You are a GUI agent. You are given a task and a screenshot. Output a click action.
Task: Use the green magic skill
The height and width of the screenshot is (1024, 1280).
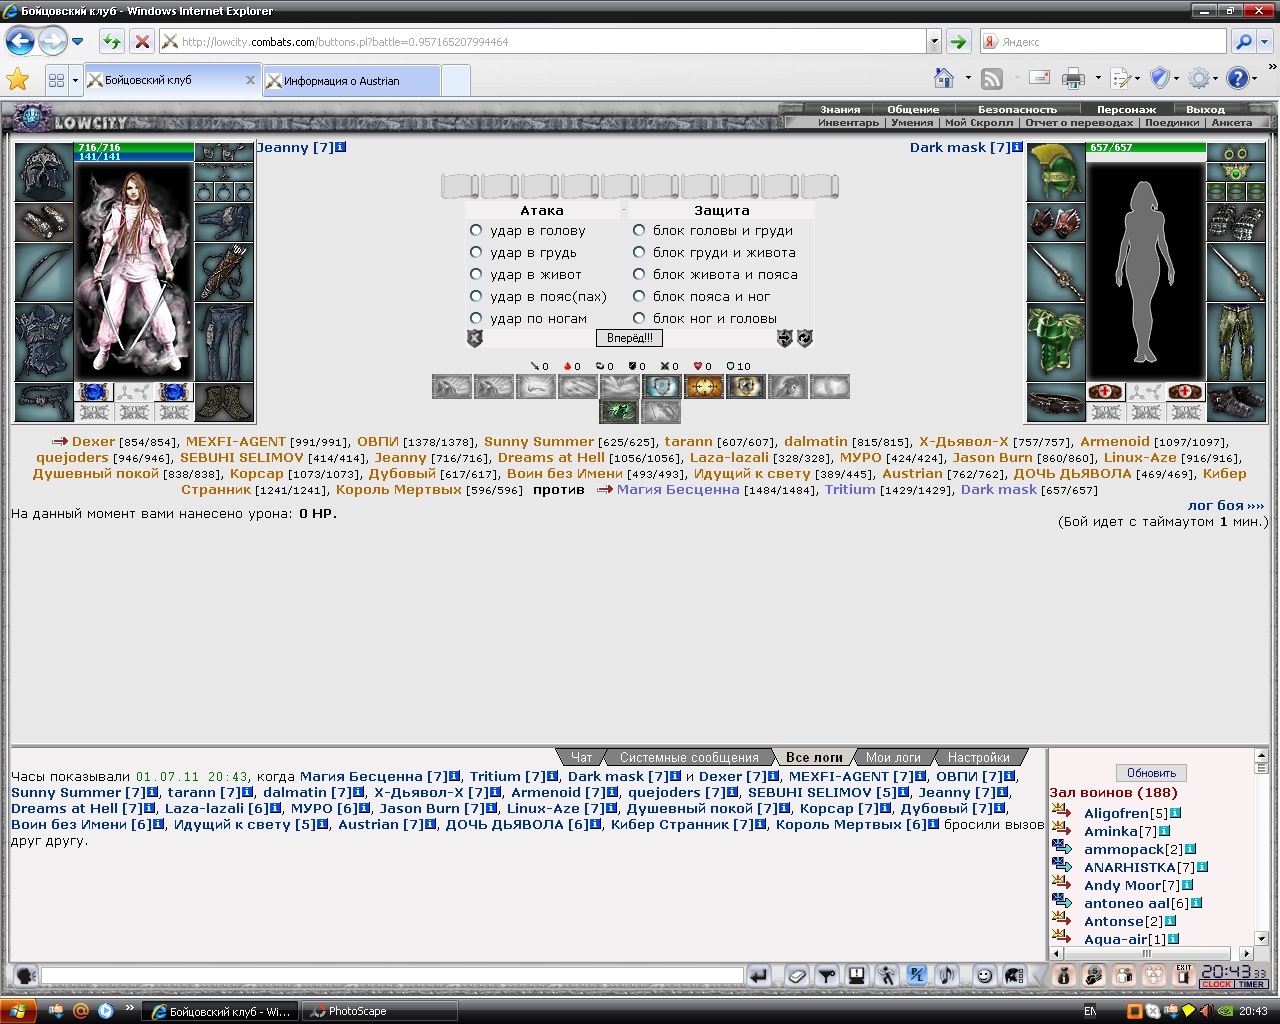click(x=619, y=411)
